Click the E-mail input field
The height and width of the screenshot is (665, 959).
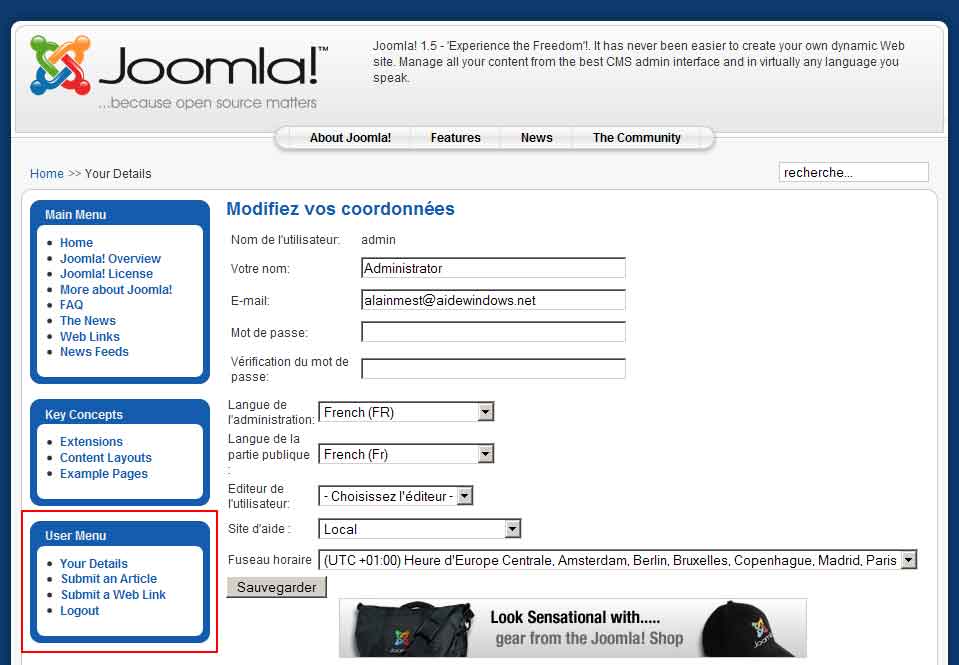pos(493,300)
